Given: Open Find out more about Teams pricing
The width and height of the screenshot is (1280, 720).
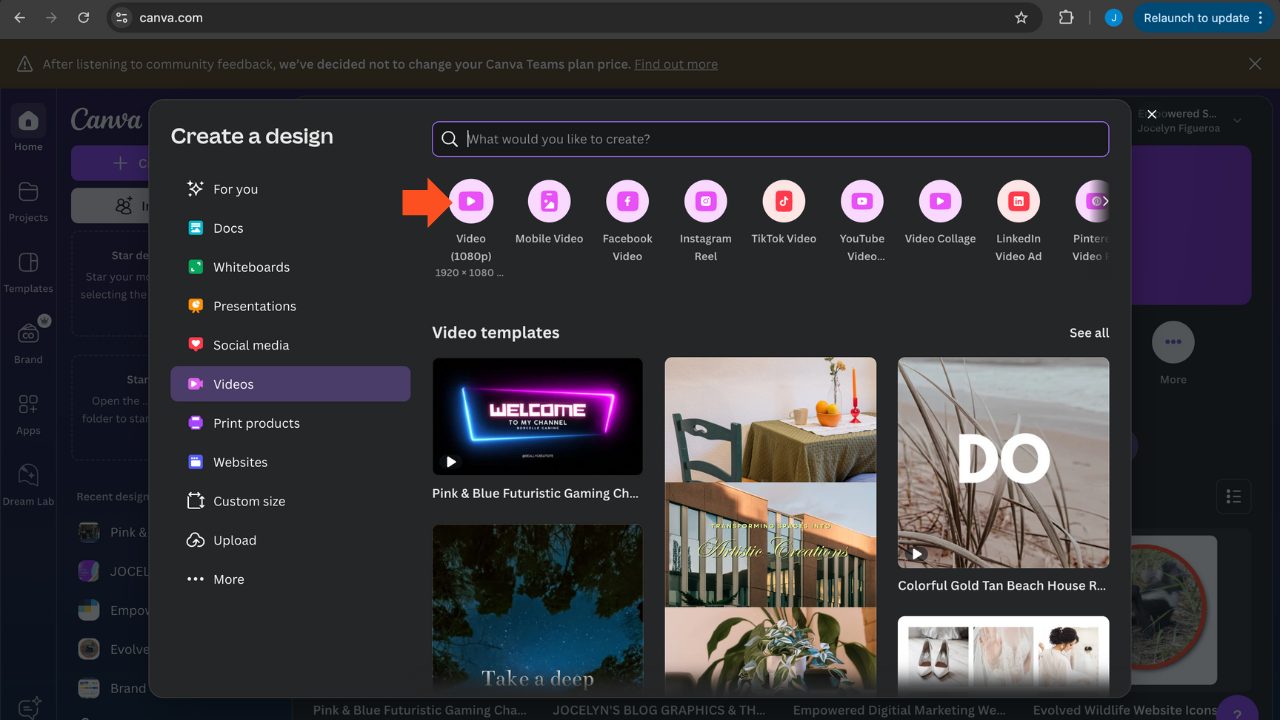Looking at the screenshot, I should tap(676, 64).
